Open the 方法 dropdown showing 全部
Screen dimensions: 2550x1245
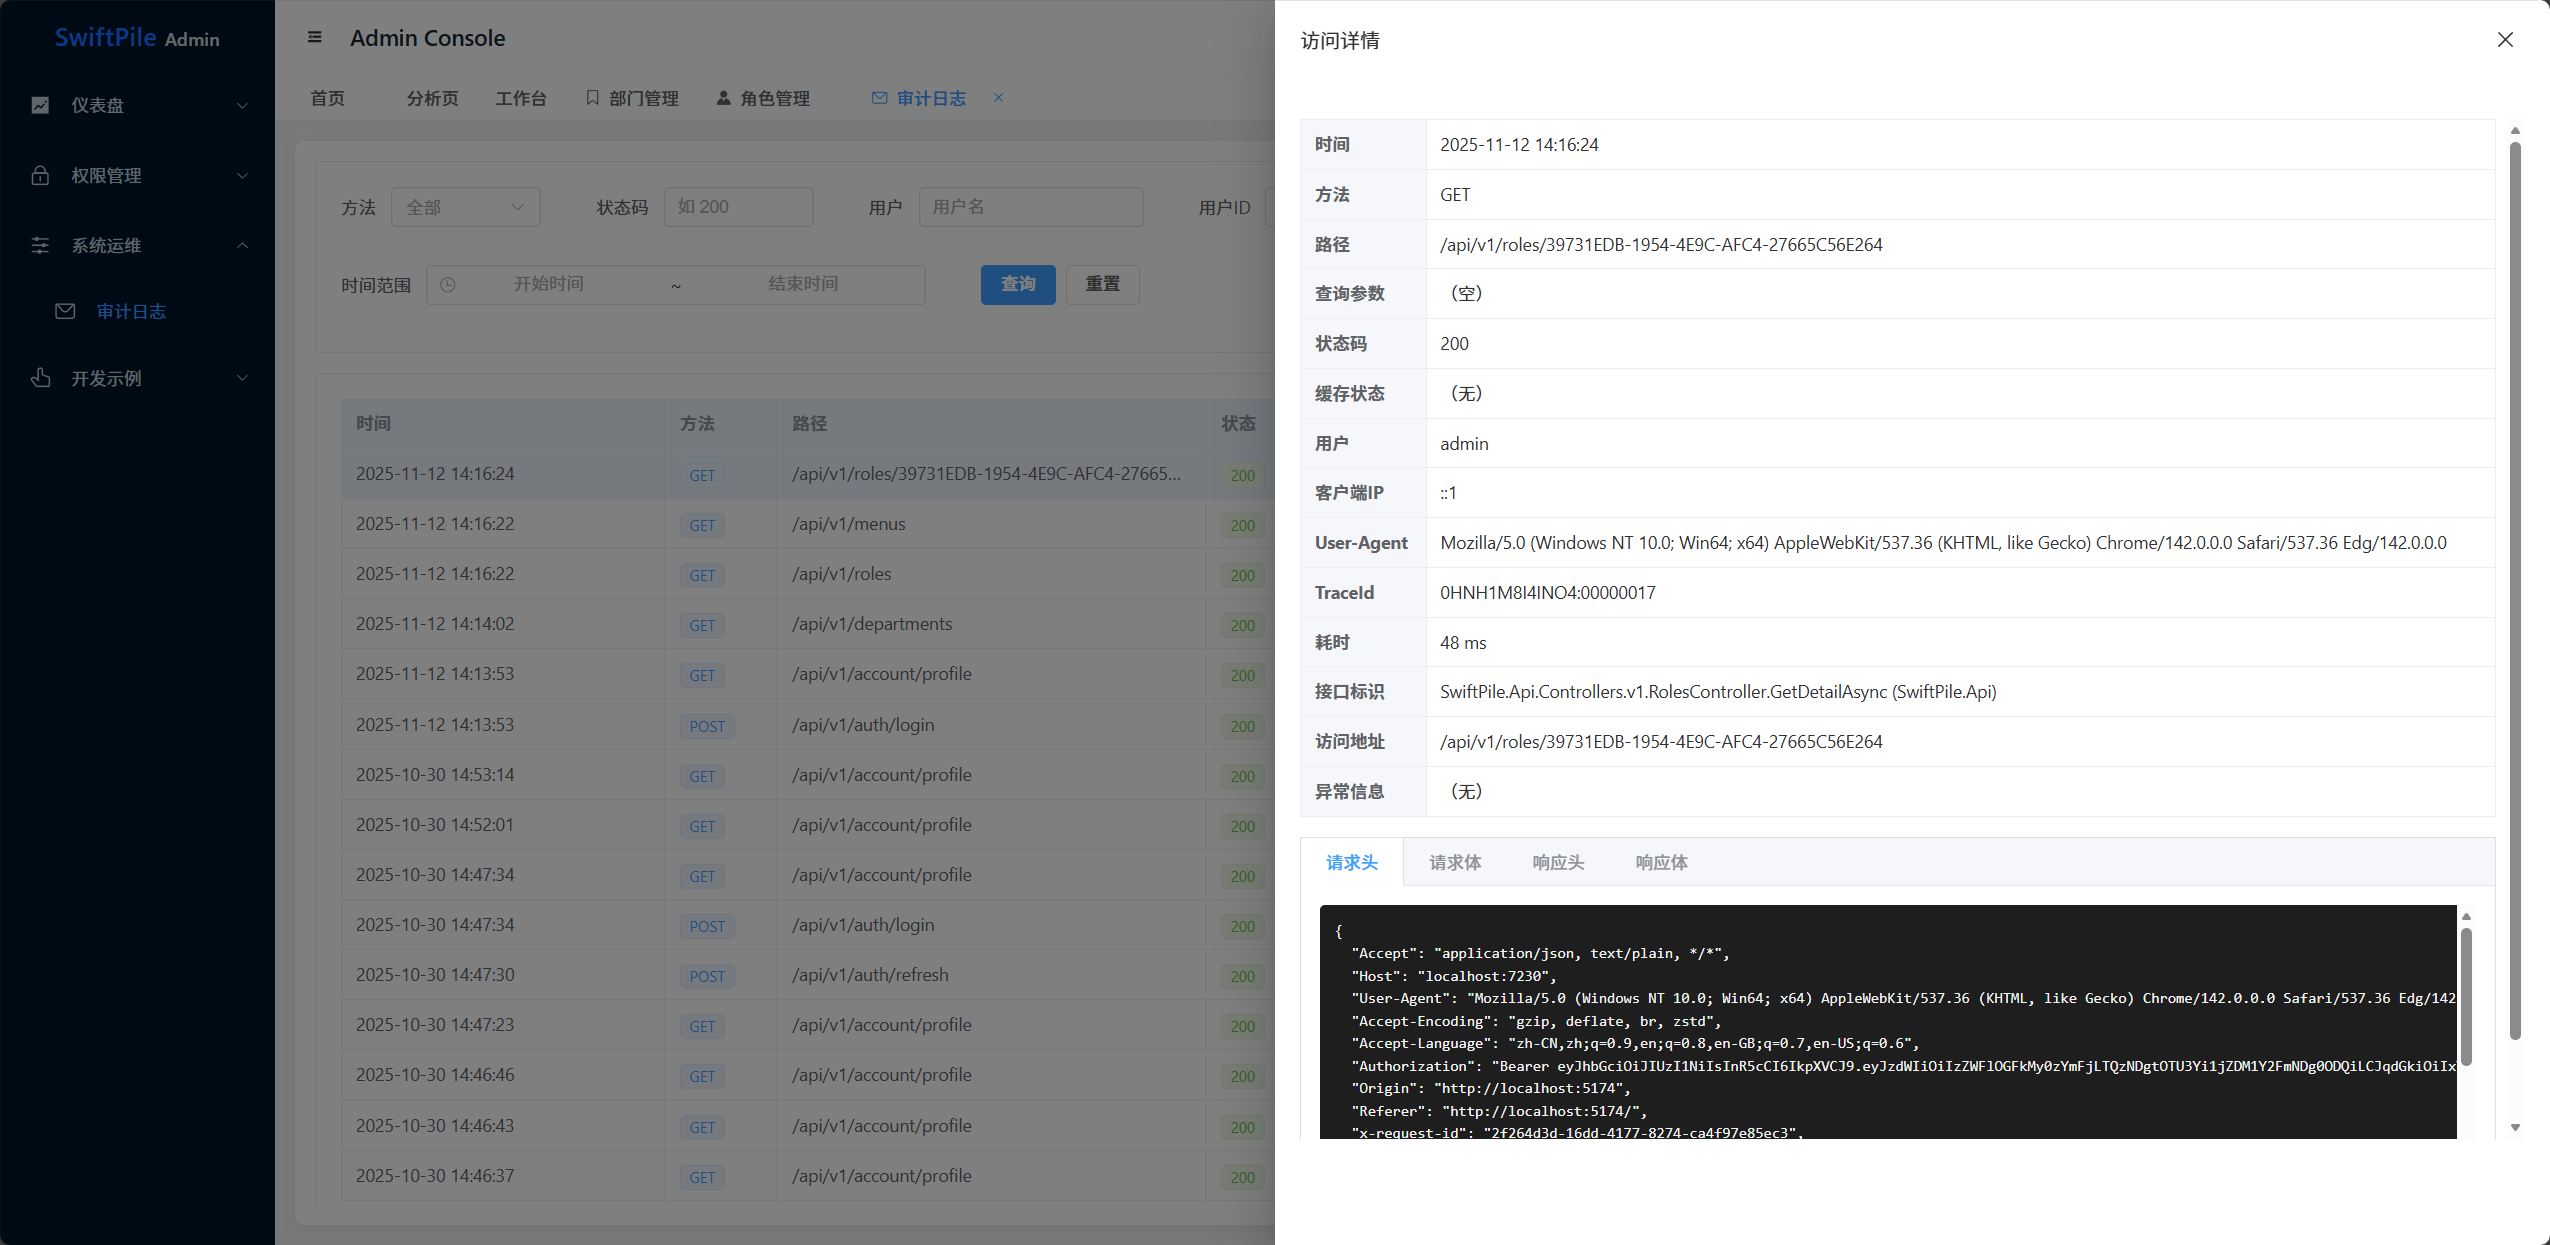click(465, 207)
